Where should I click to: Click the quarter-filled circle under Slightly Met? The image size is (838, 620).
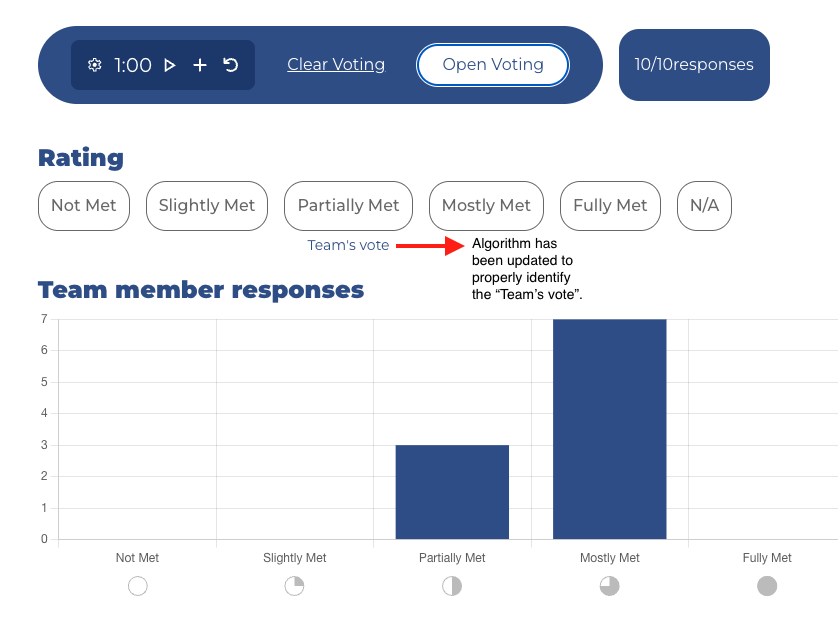click(x=294, y=586)
